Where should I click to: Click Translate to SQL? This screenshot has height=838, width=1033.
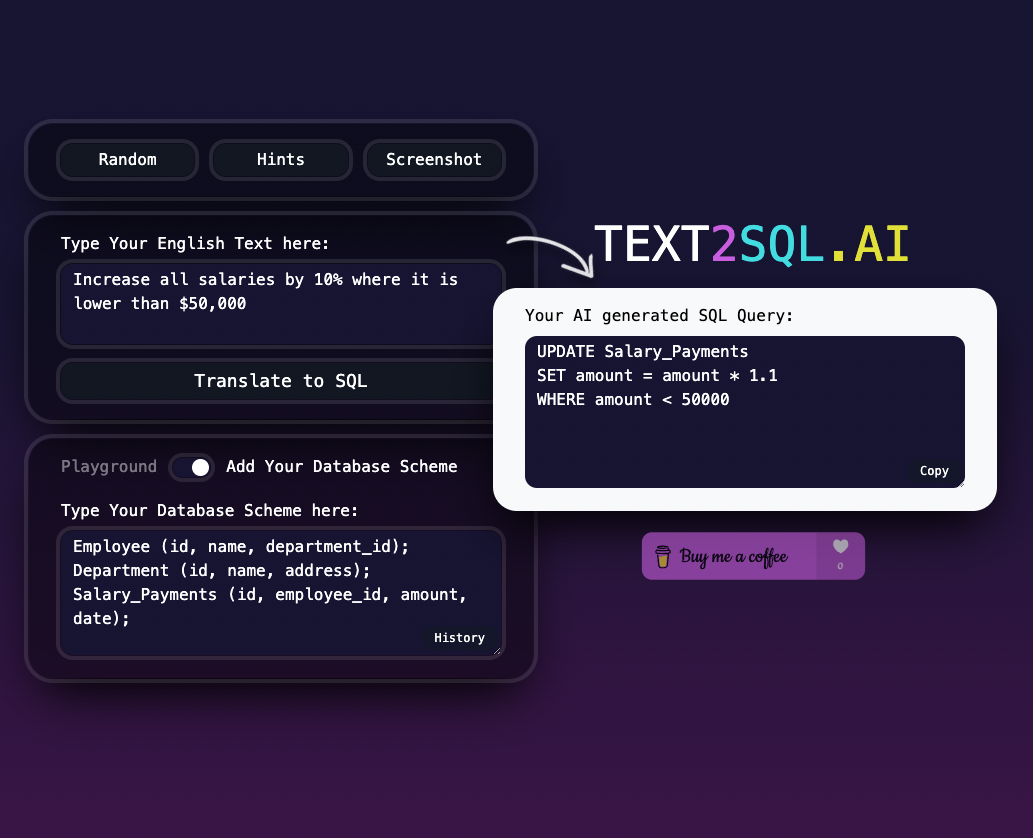tap(280, 381)
